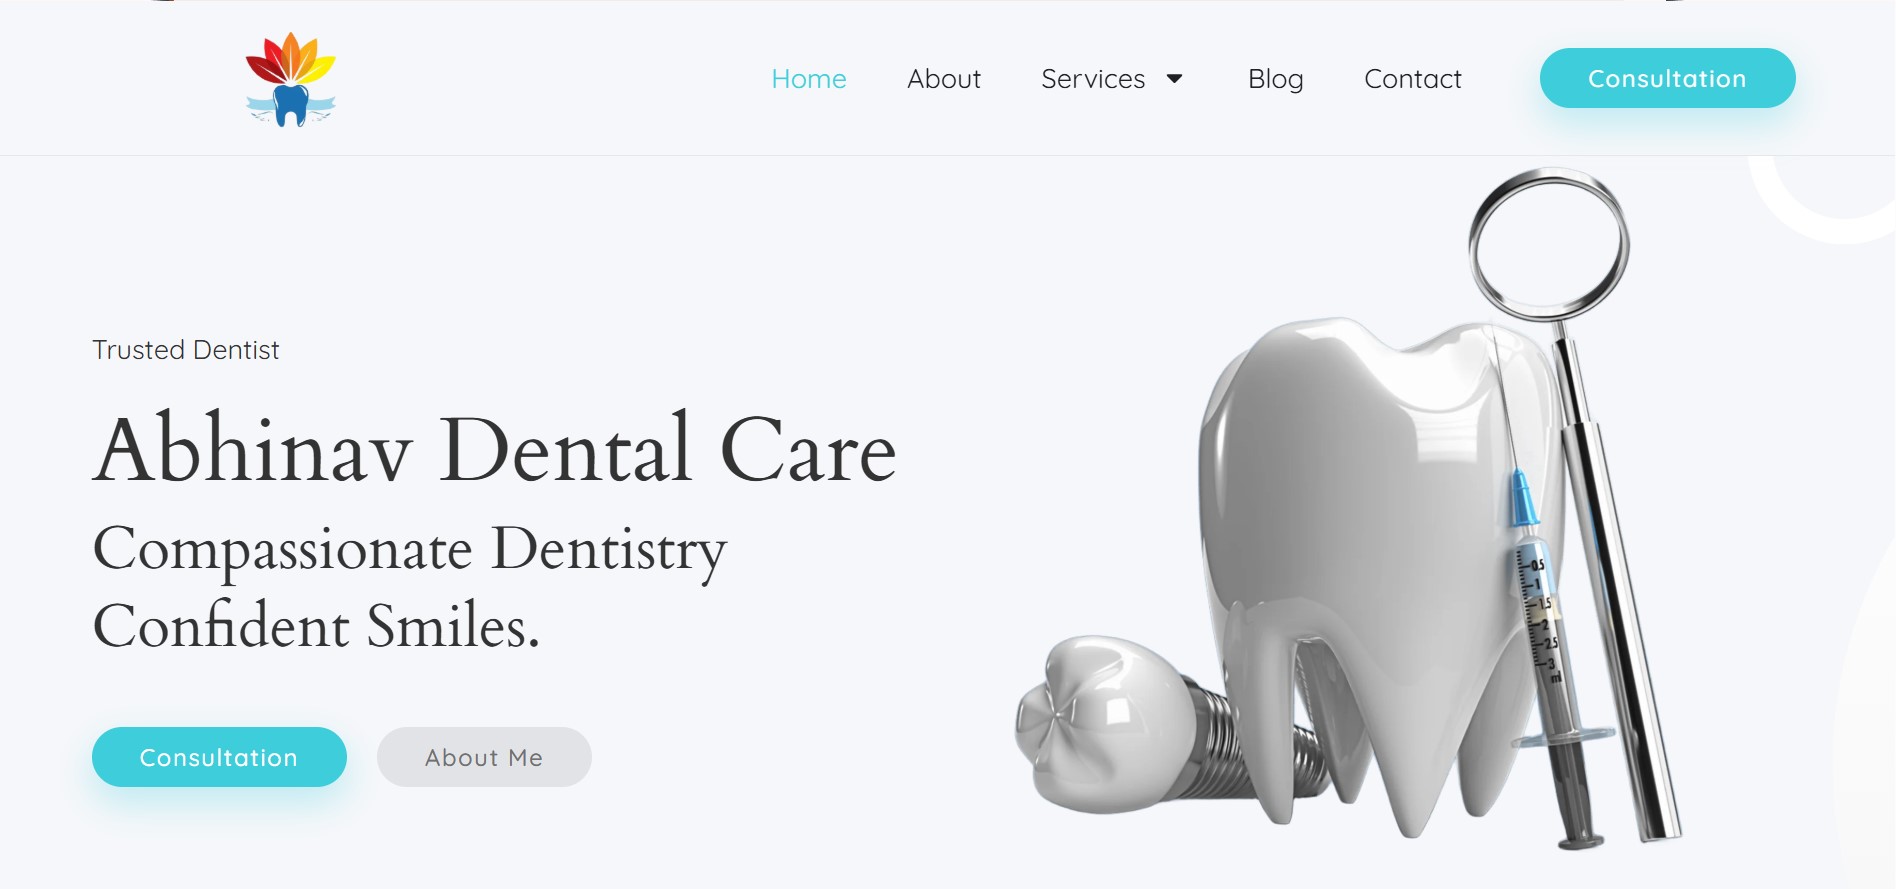Go to the About page
The height and width of the screenshot is (889, 1896).
[944, 79]
